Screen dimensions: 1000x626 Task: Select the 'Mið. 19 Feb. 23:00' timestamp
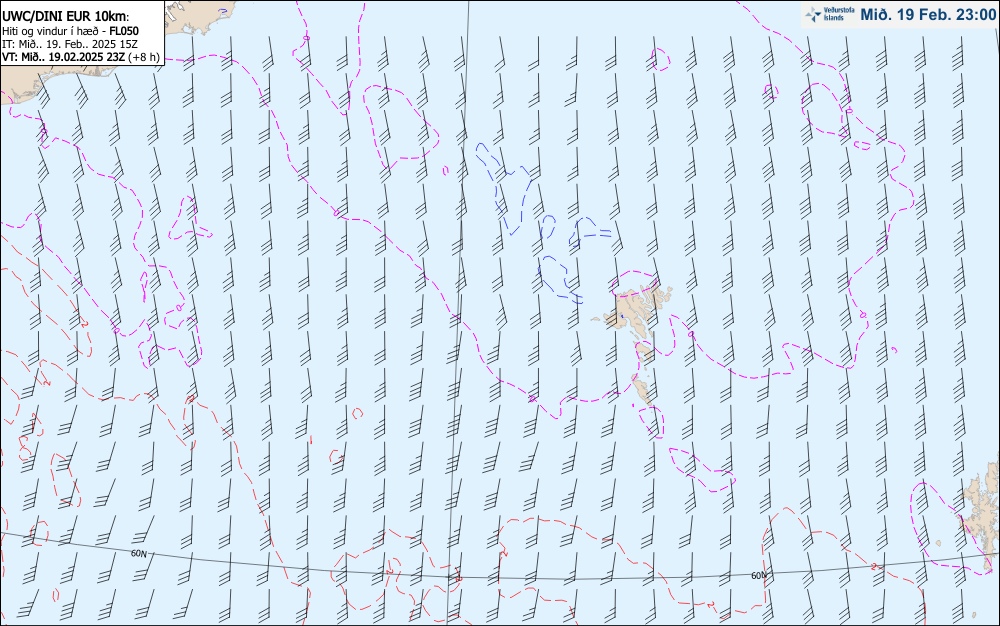coord(928,15)
